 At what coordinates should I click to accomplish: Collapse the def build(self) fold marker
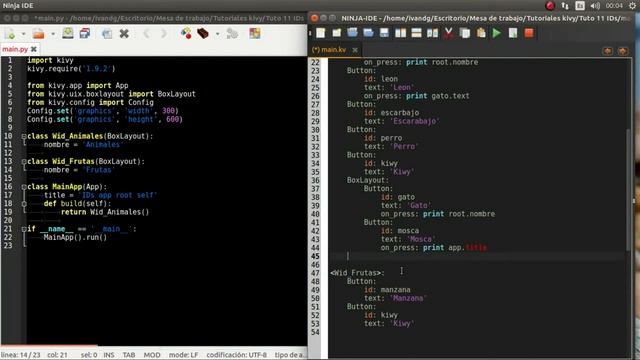(24, 204)
